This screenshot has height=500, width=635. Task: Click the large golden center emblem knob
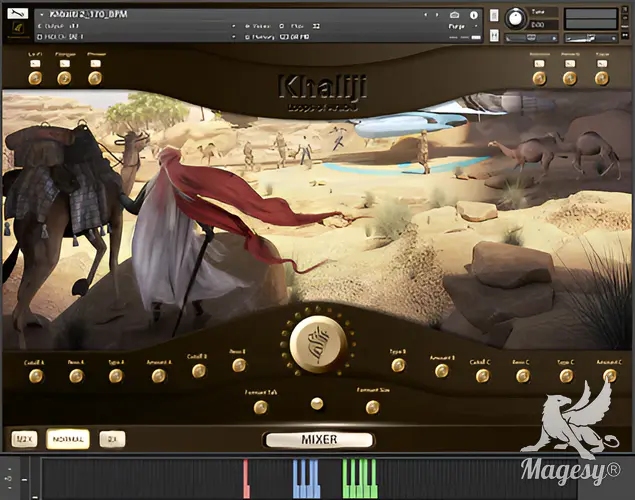tap(318, 344)
